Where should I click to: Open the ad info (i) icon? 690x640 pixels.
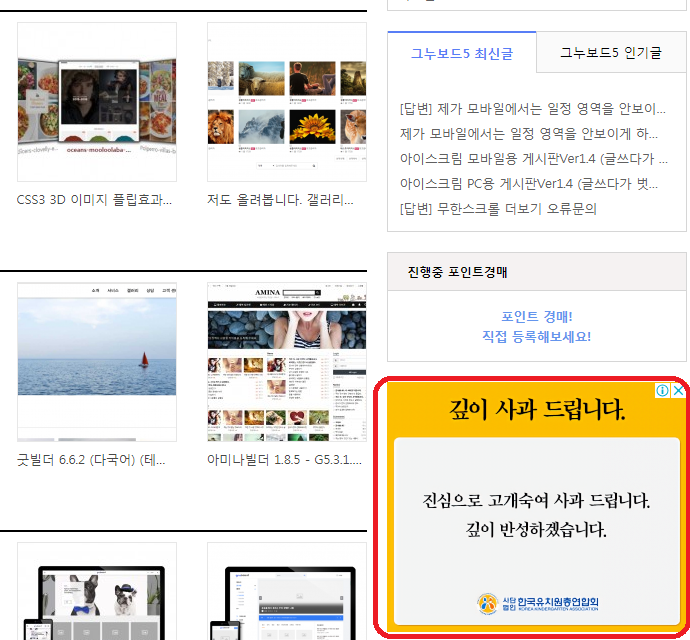coord(662,390)
